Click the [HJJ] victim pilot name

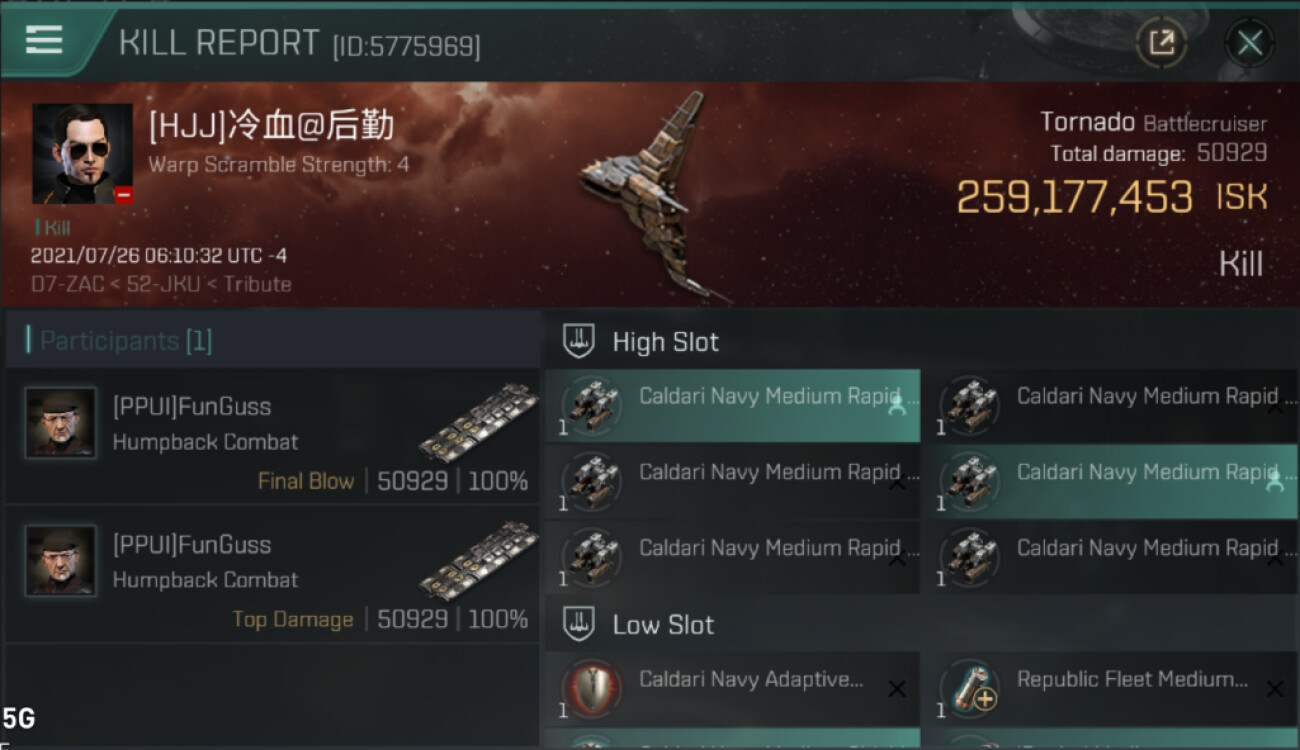tap(271, 127)
